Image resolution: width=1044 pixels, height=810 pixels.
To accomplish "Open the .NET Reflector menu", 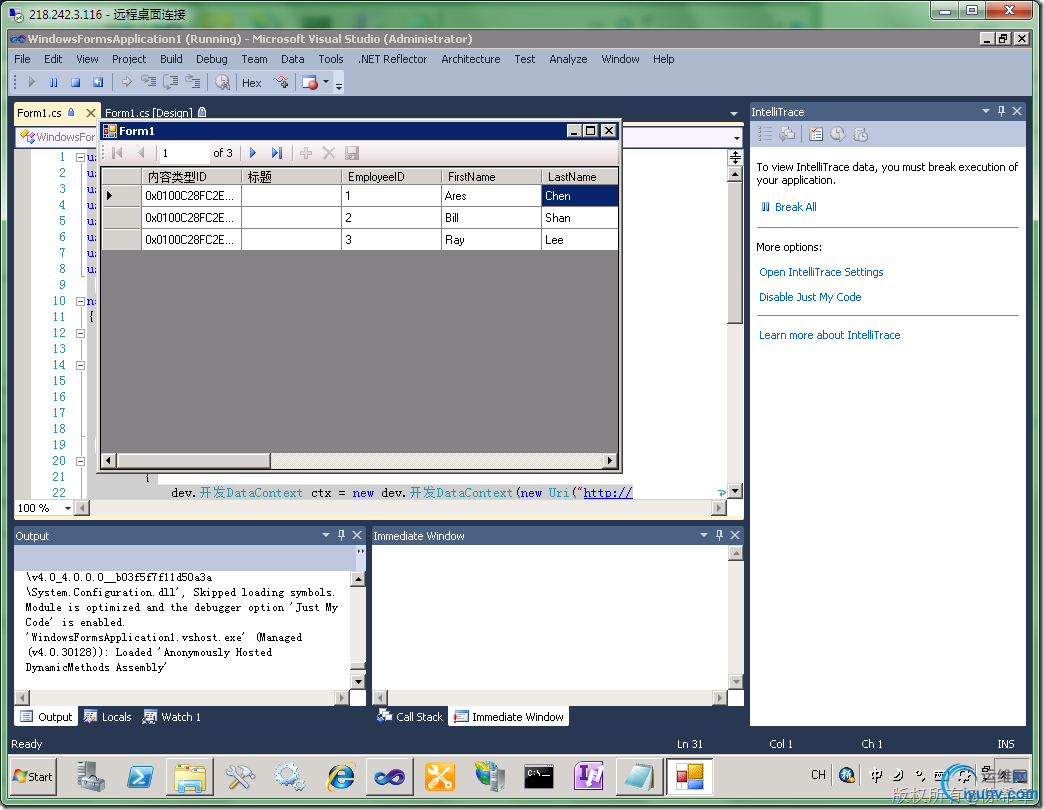I will coord(392,59).
